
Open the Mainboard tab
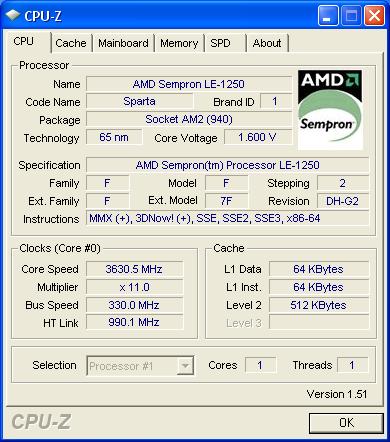pyautogui.click(x=123, y=43)
